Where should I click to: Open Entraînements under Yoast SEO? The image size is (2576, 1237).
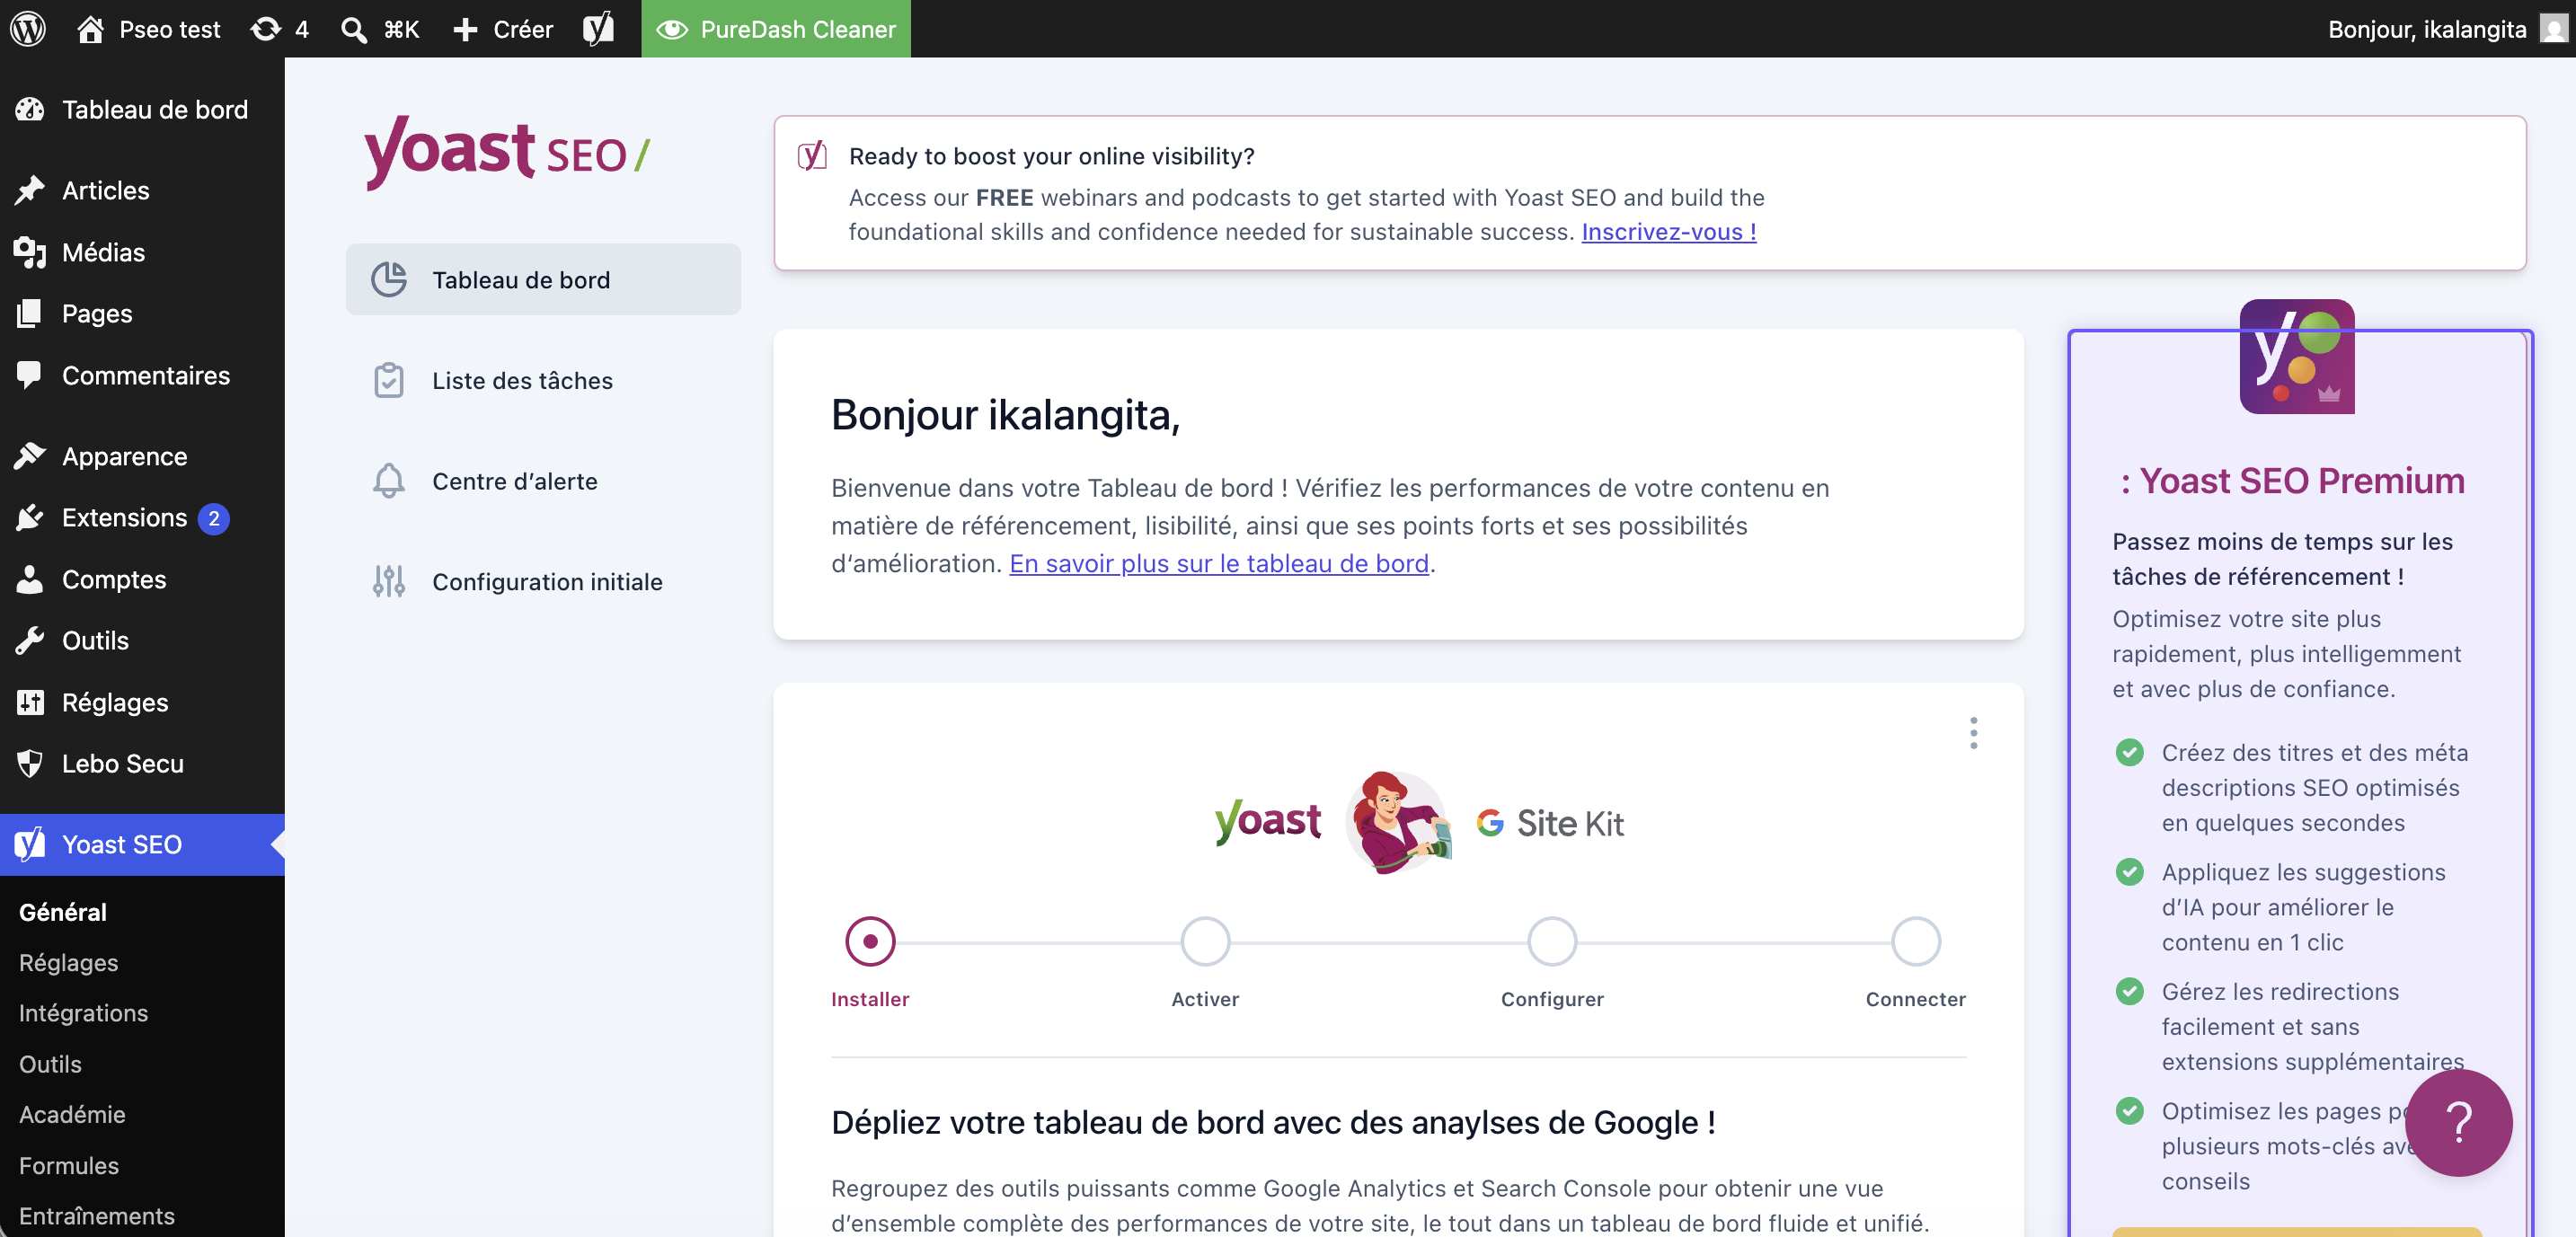(97, 1216)
